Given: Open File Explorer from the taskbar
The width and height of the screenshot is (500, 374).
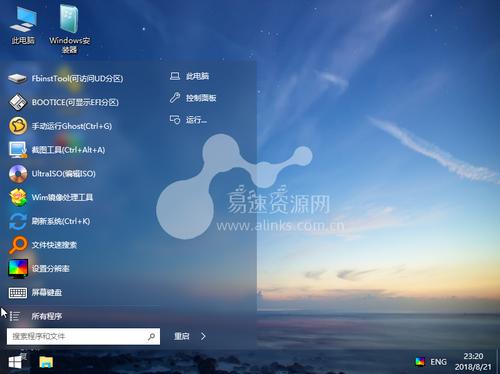Looking at the screenshot, I should pos(46,362).
